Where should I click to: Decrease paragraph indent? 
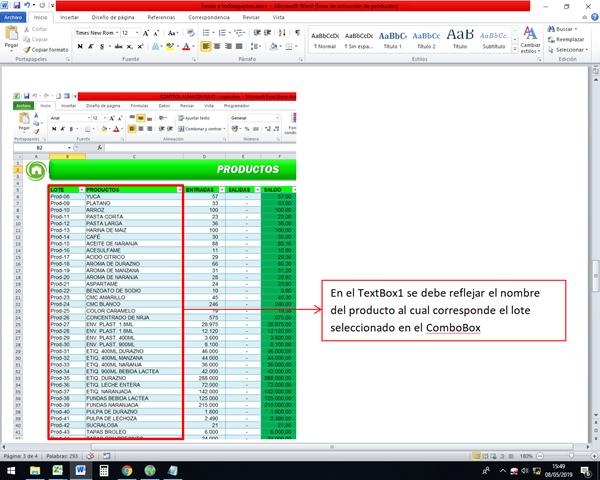pyautogui.click(x=257, y=33)
